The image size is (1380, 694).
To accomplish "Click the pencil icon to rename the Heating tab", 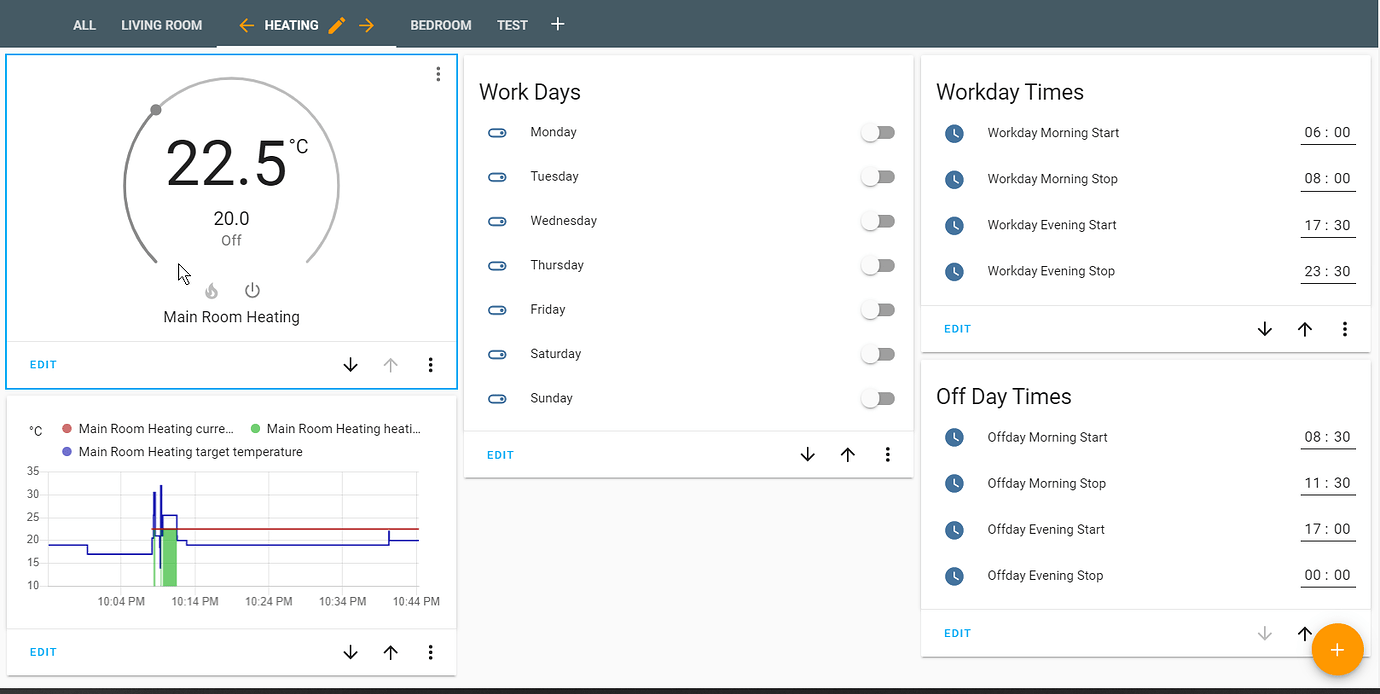I will [x=337, y=24].
